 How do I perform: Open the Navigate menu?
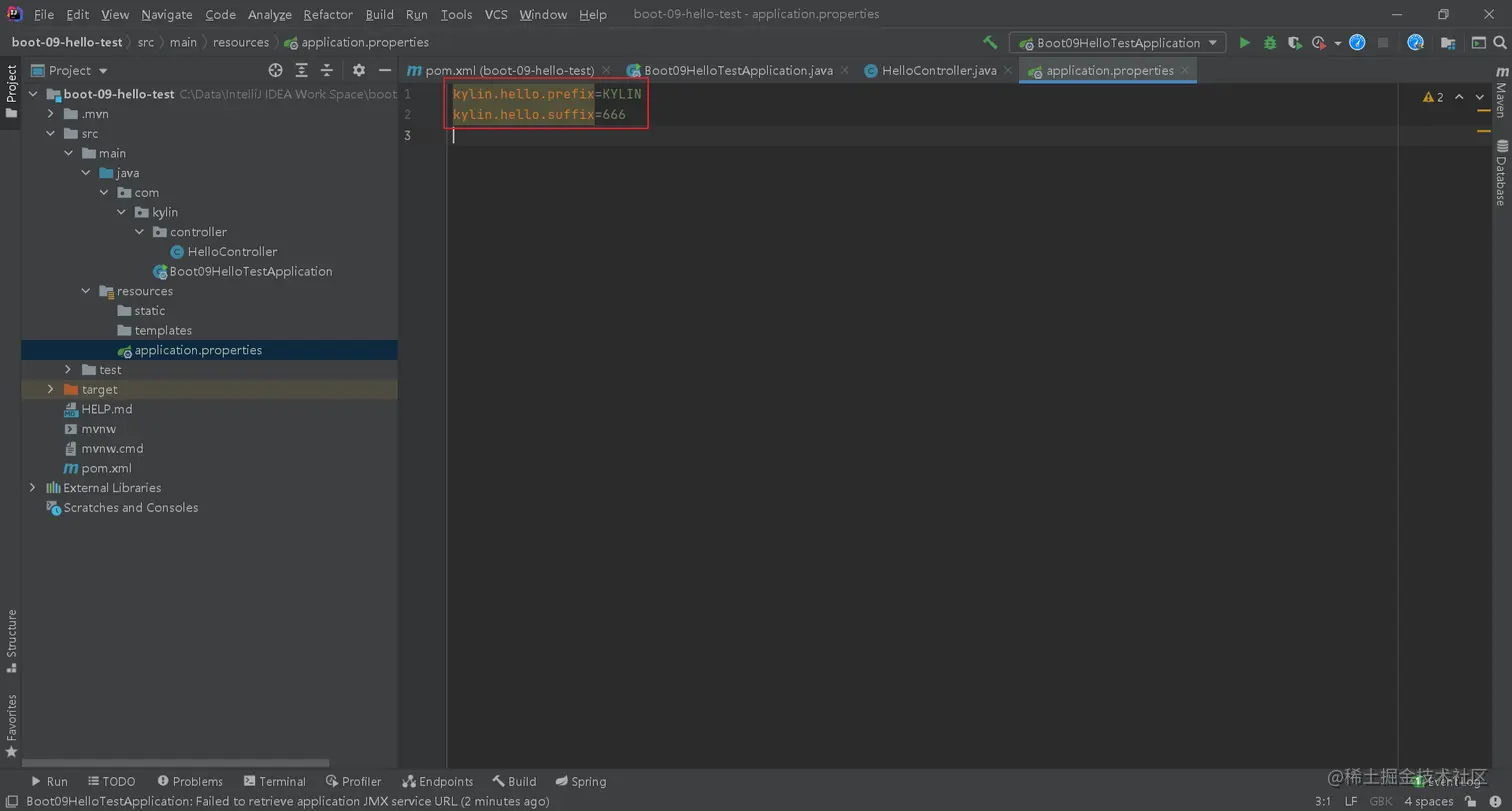167,15
